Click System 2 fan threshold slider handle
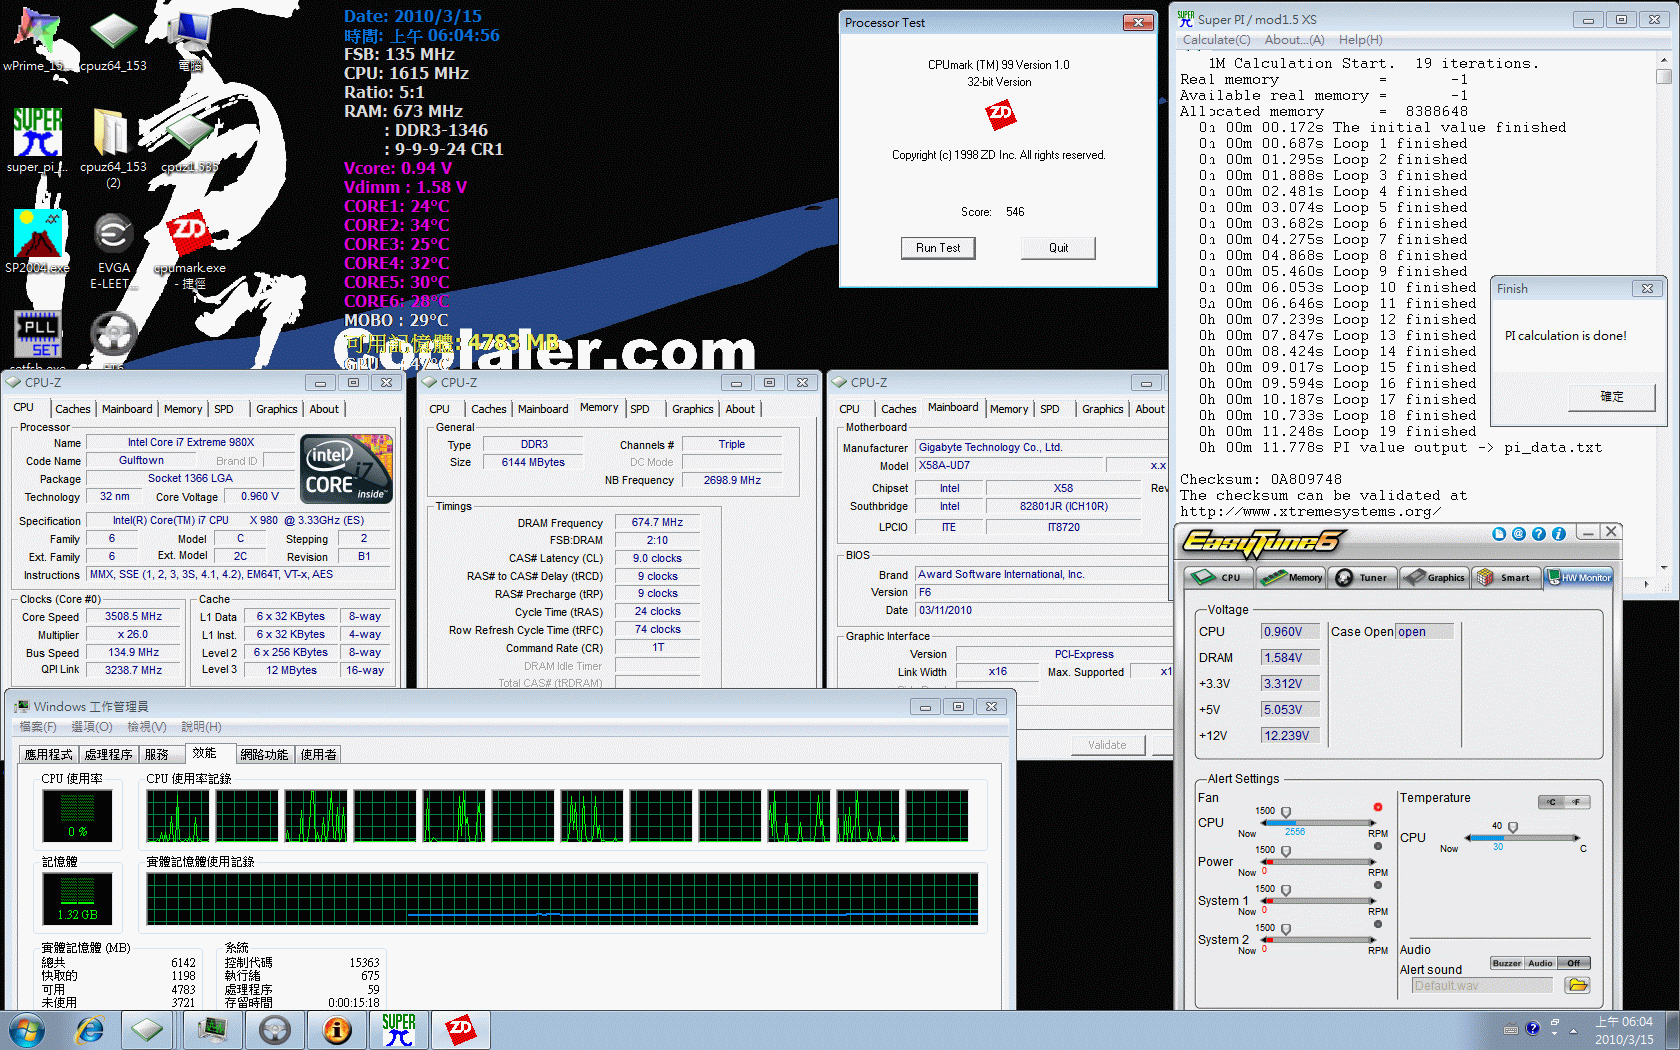This screenshot has width=1680, height=1050. (x=1286, y=929)
